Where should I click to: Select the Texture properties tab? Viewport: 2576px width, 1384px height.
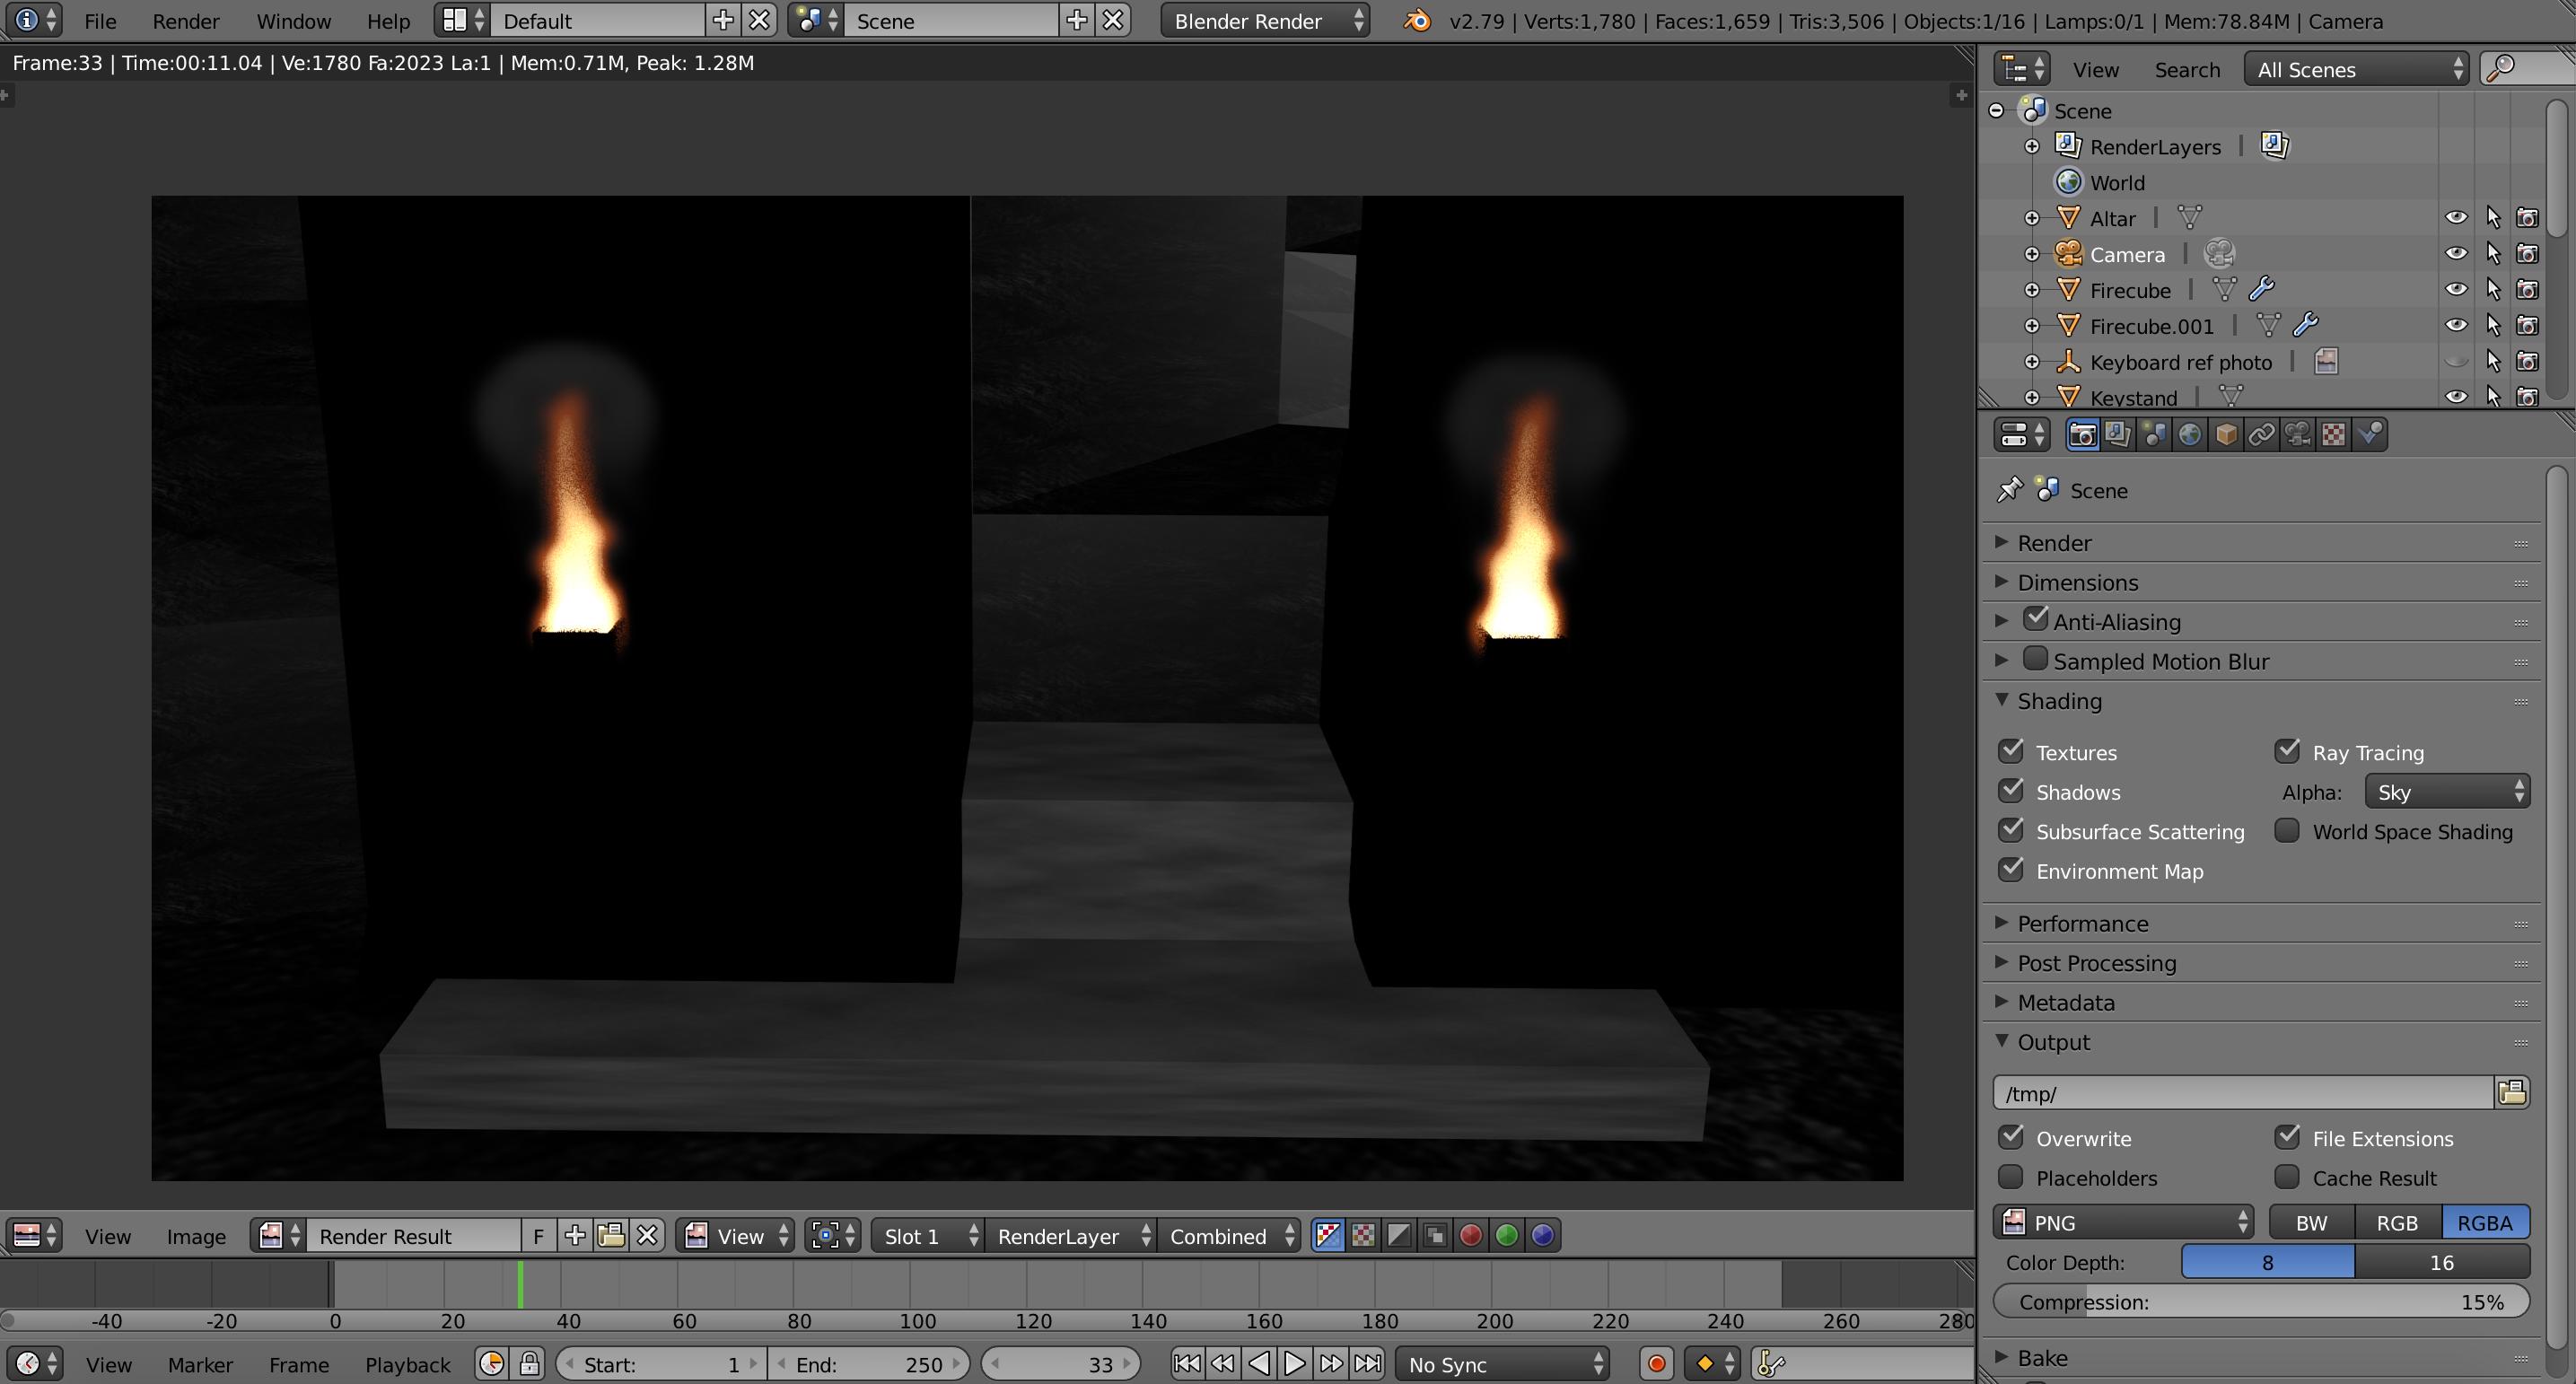2333,434
